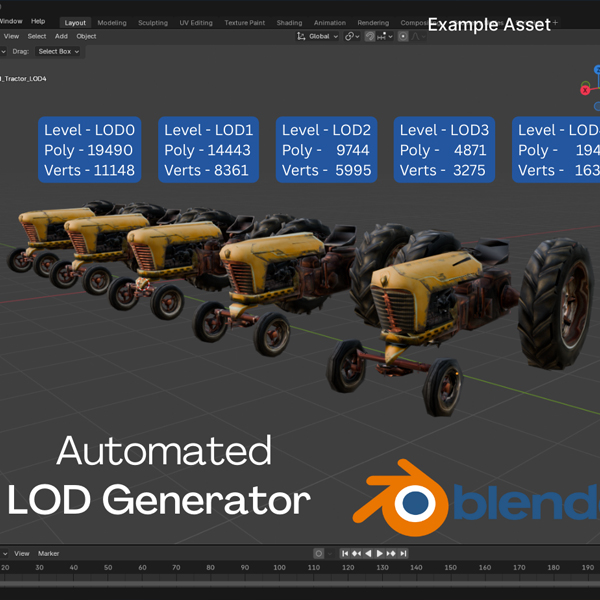Screen dimensions: 600x600
Task: Open the pivot point dropdown
Action: tap(351, 36)
